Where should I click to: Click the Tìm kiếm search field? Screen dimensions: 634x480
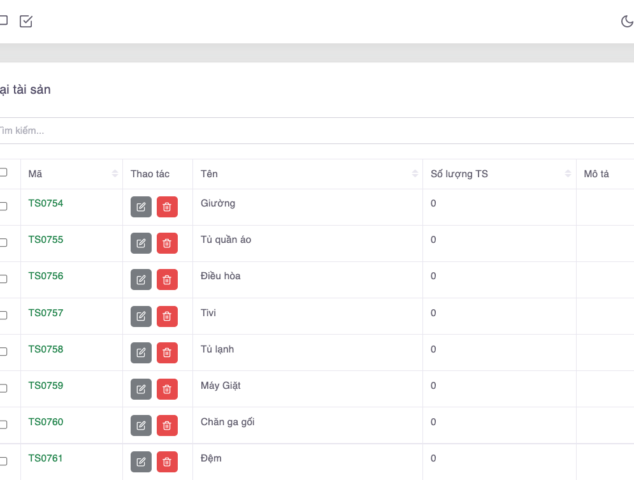[x=300, y=130]
